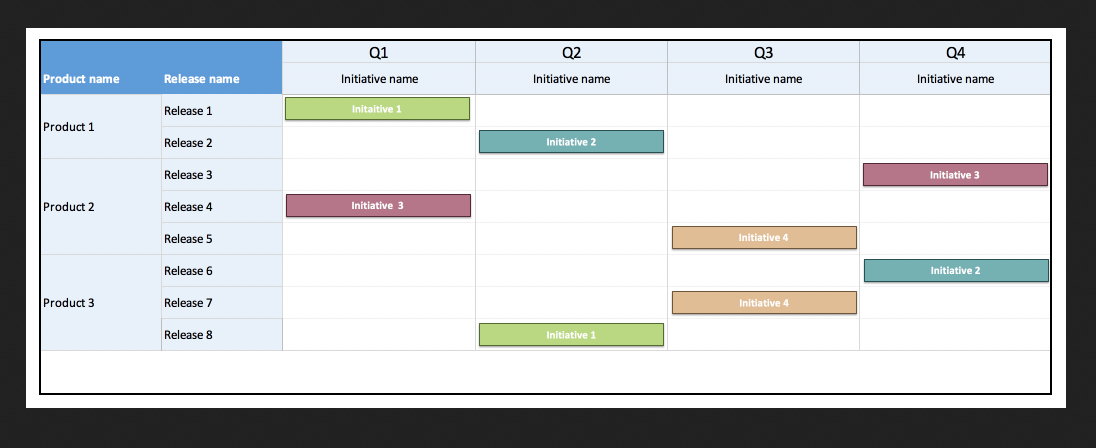Screen dimensions: 1096x448
Task: Select the Initiative 4 bar in the Release 7 row
Action: (764, 303)
